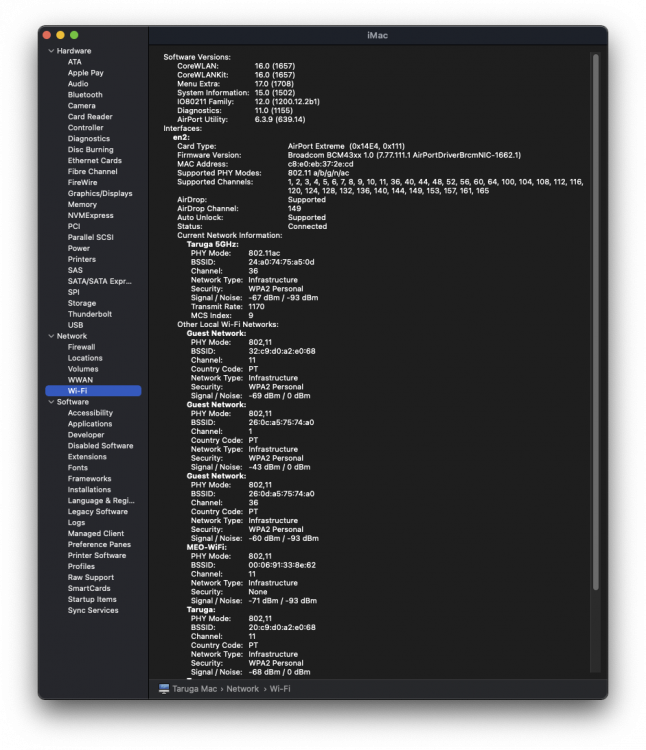Select Disabled Software entry
Screen dimensions: 646x750
(x=100, y=446)
